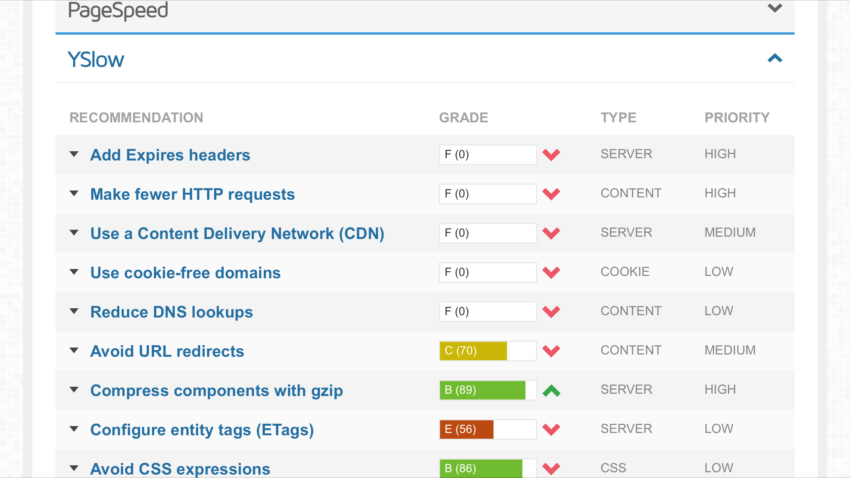Screen dimensions: 850x478
Task: Click the PRIORITY column header
Action: pos(737,118)
